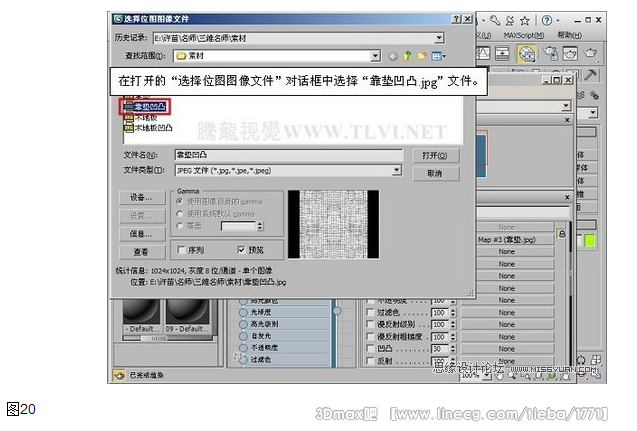The height and width of the screenshot is (431, 637).
Task: Open the MAXScript(M) menu
Action: [524, 35]
